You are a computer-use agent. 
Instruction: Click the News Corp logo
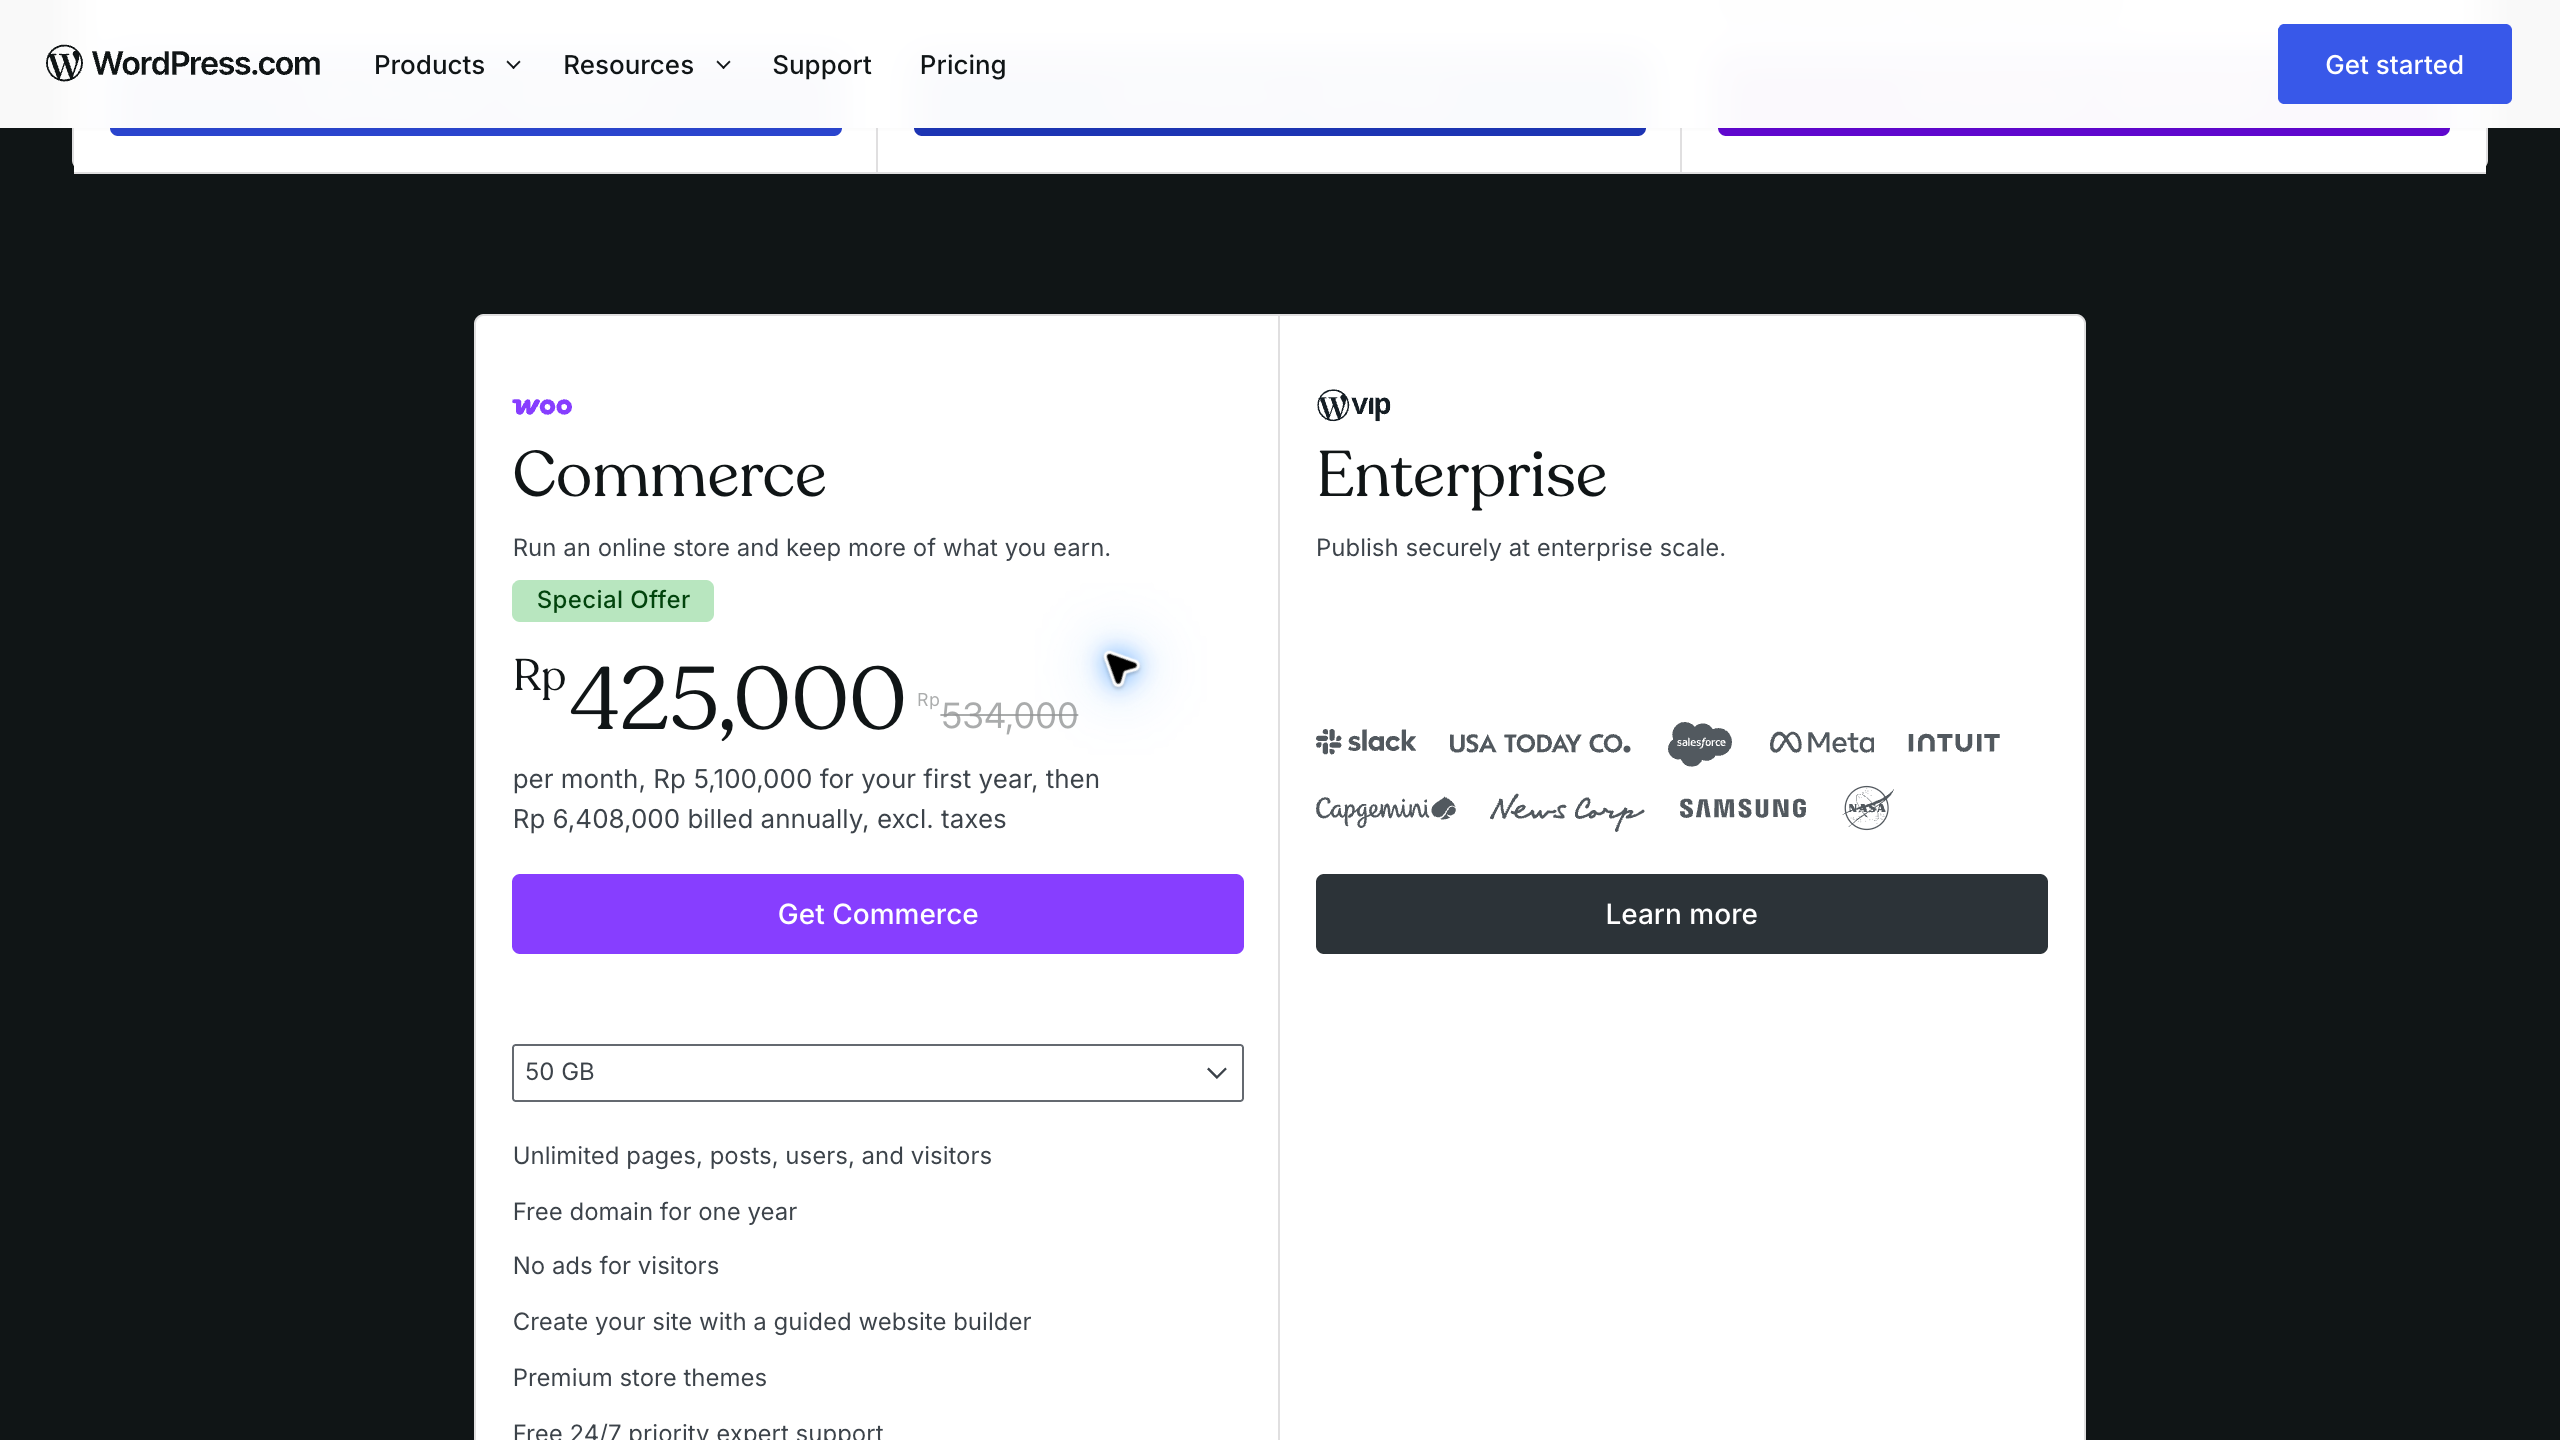coord(1566,810)
